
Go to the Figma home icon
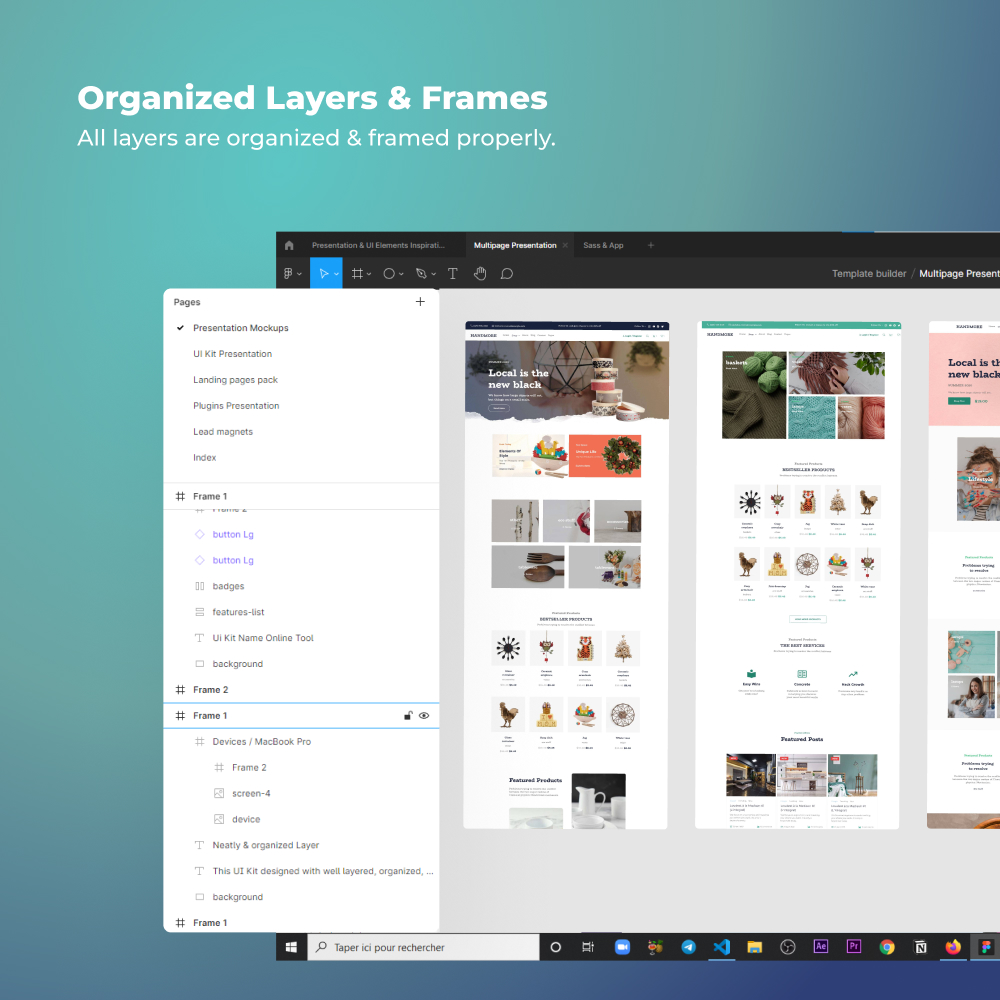pyautogui.click(x=289, y=245)
